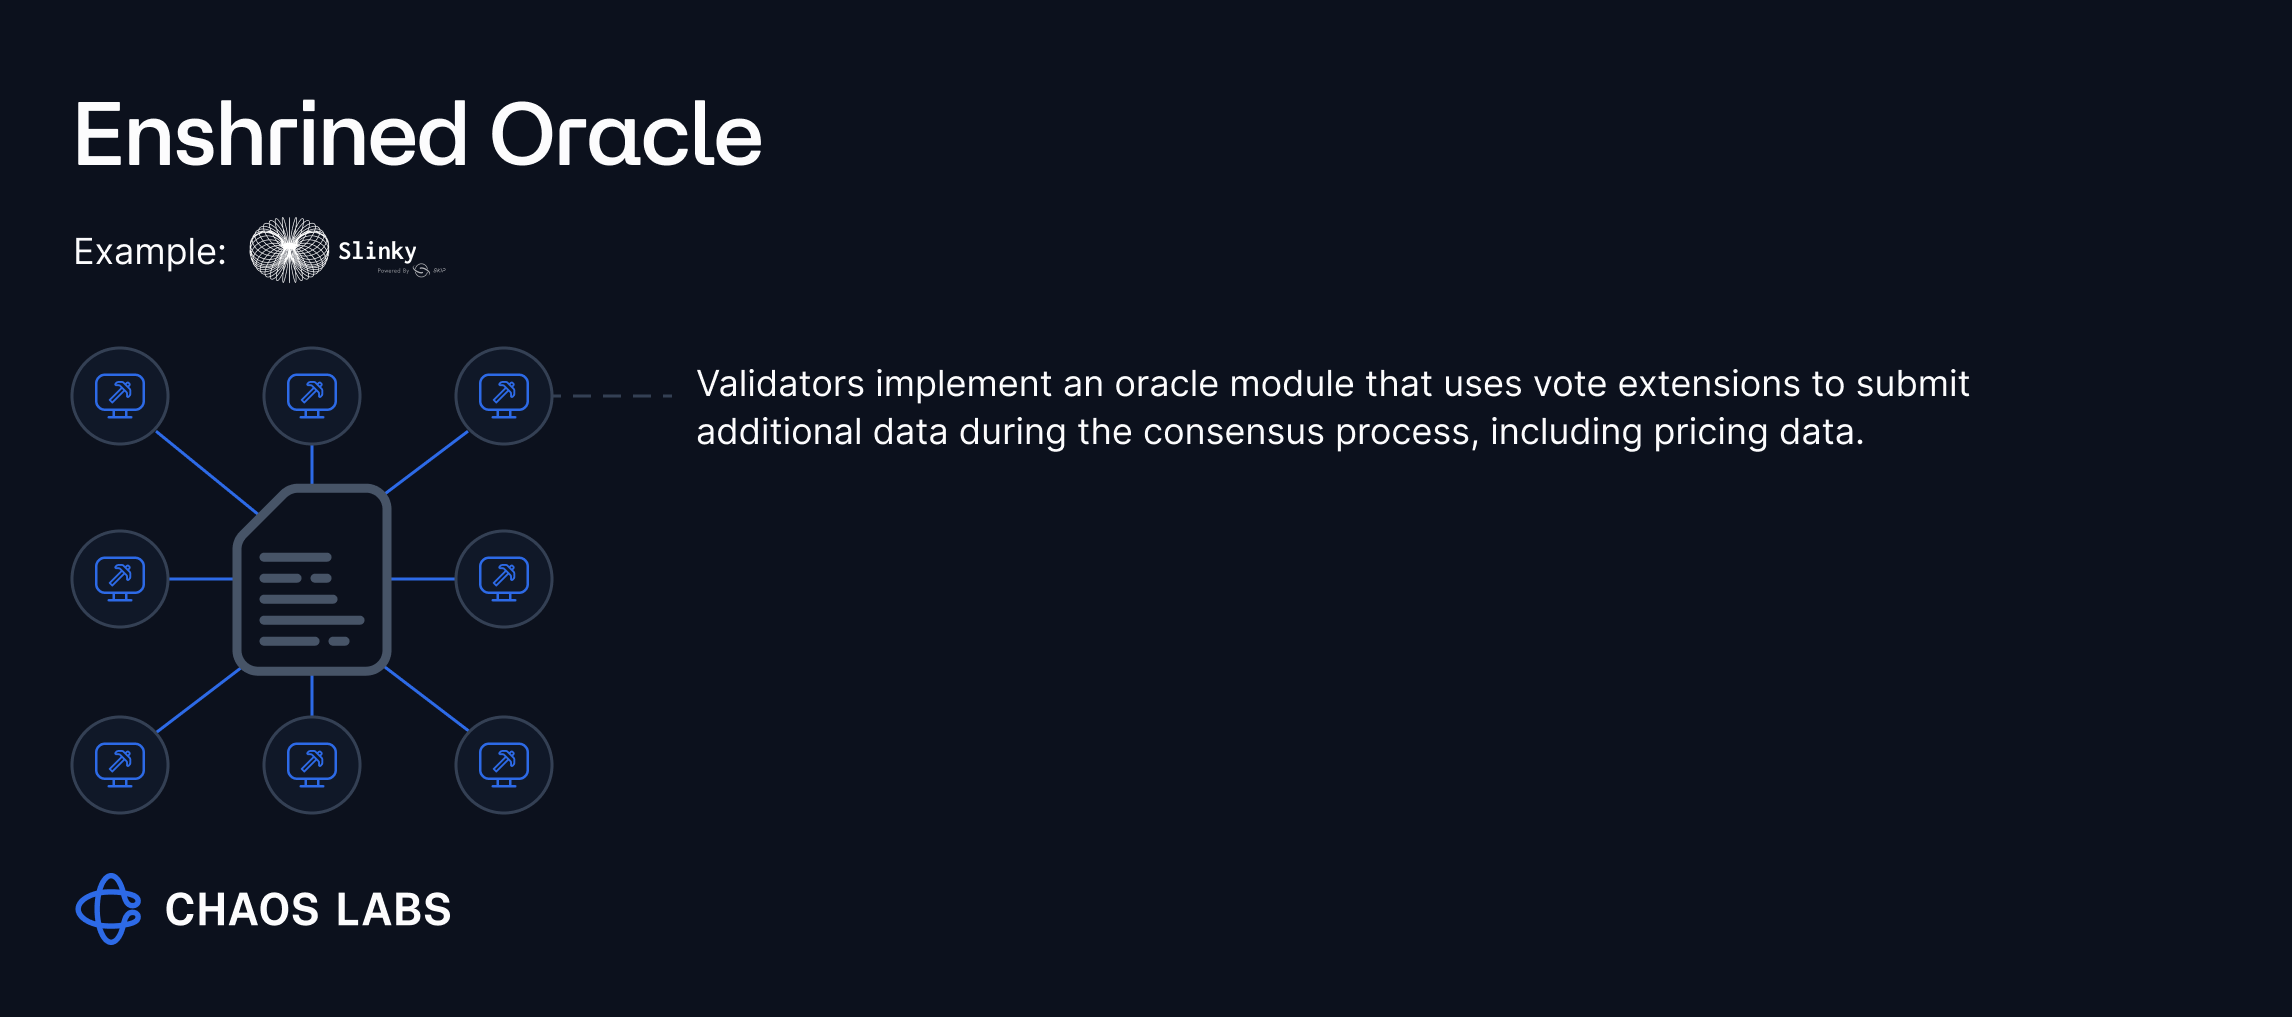2292x1017 pixels.
Task: Click the 'Validators implement an oracle module' text line
Action: coord(1333,384)
